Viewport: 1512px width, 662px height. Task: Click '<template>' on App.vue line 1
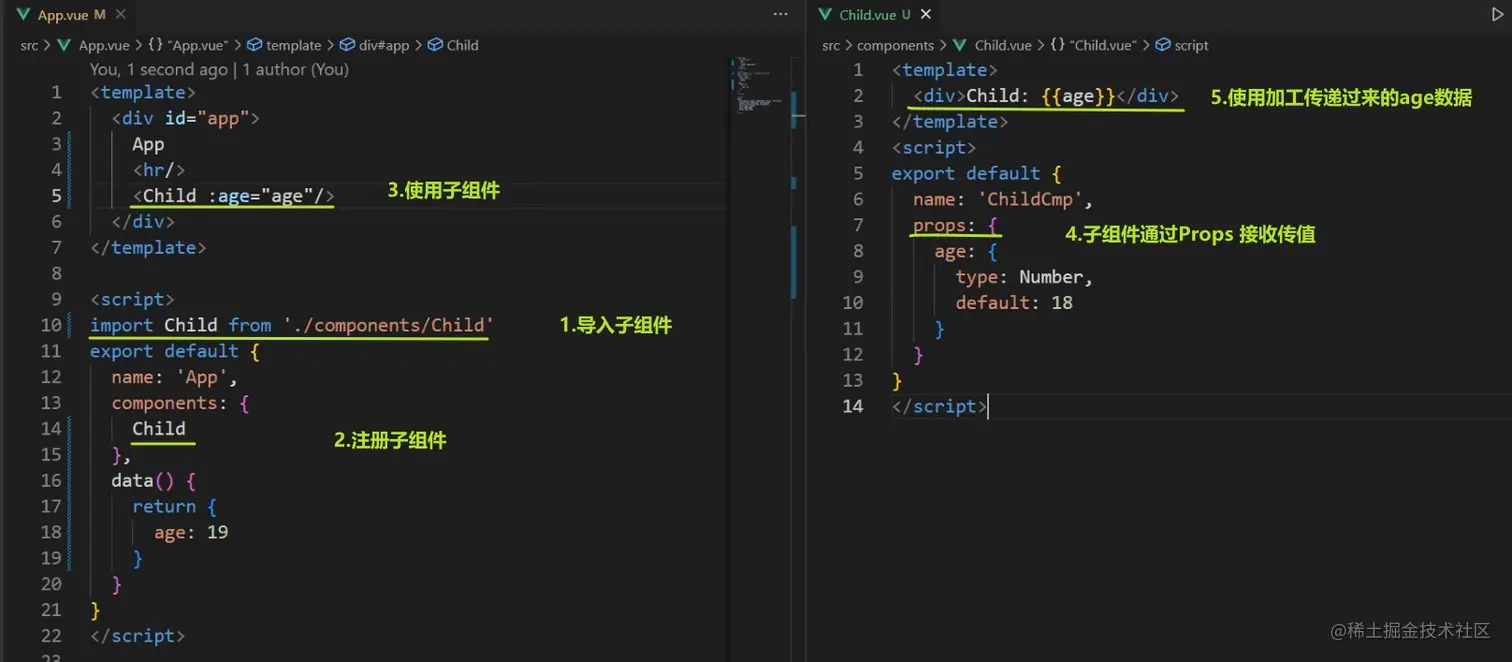click(143, 92)
